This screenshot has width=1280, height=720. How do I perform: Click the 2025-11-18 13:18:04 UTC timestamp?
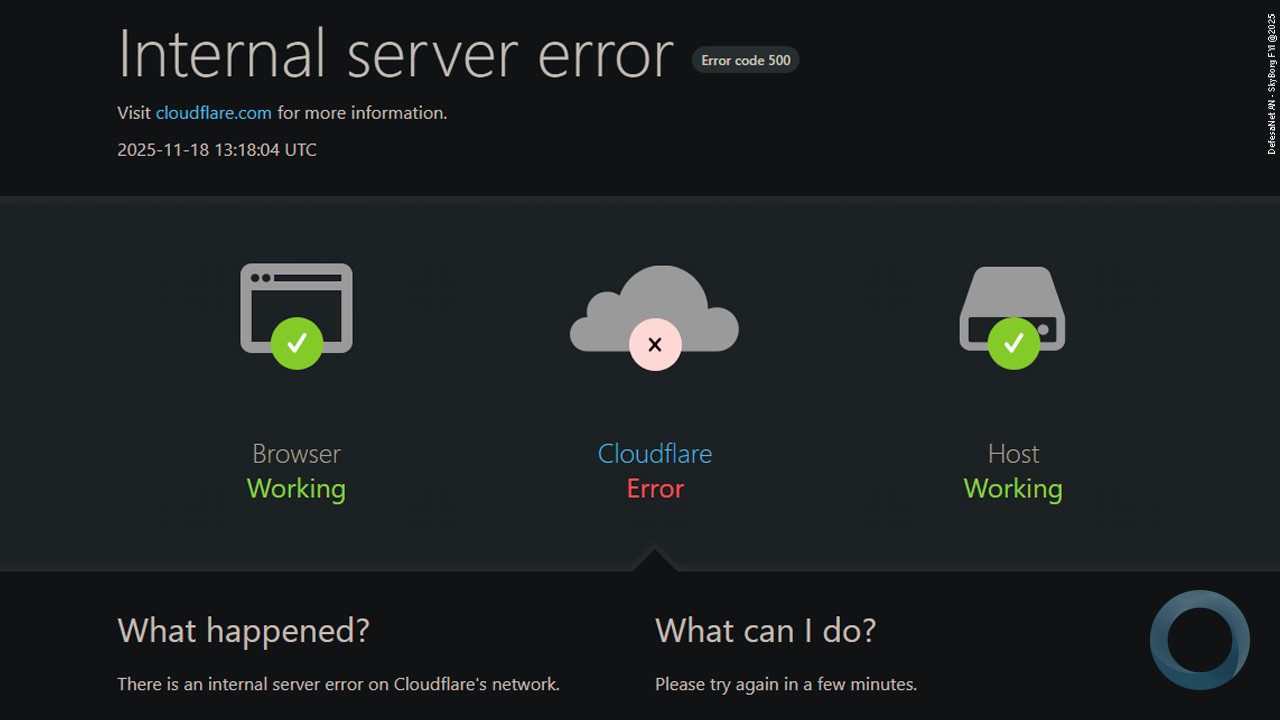(x=217, y=150)
